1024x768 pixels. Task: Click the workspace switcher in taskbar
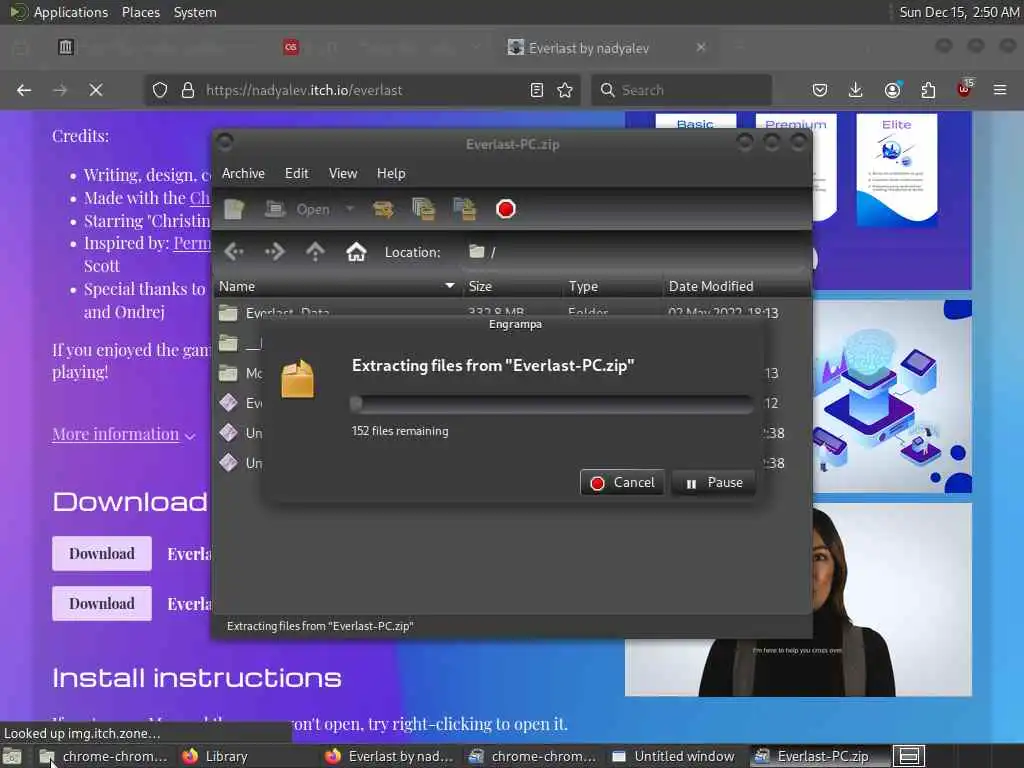[x=908, y=757]
